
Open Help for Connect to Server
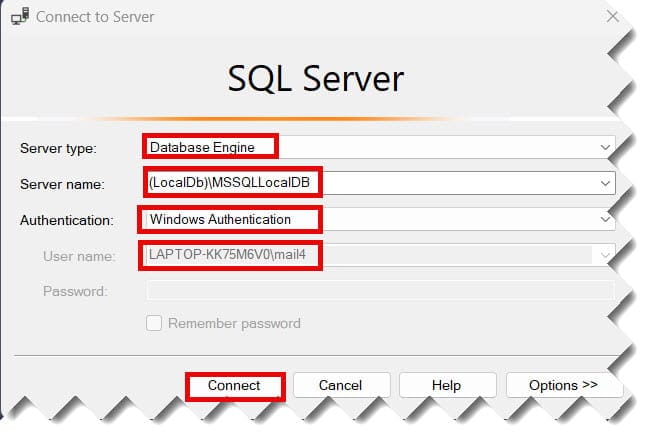pos(447,385)
